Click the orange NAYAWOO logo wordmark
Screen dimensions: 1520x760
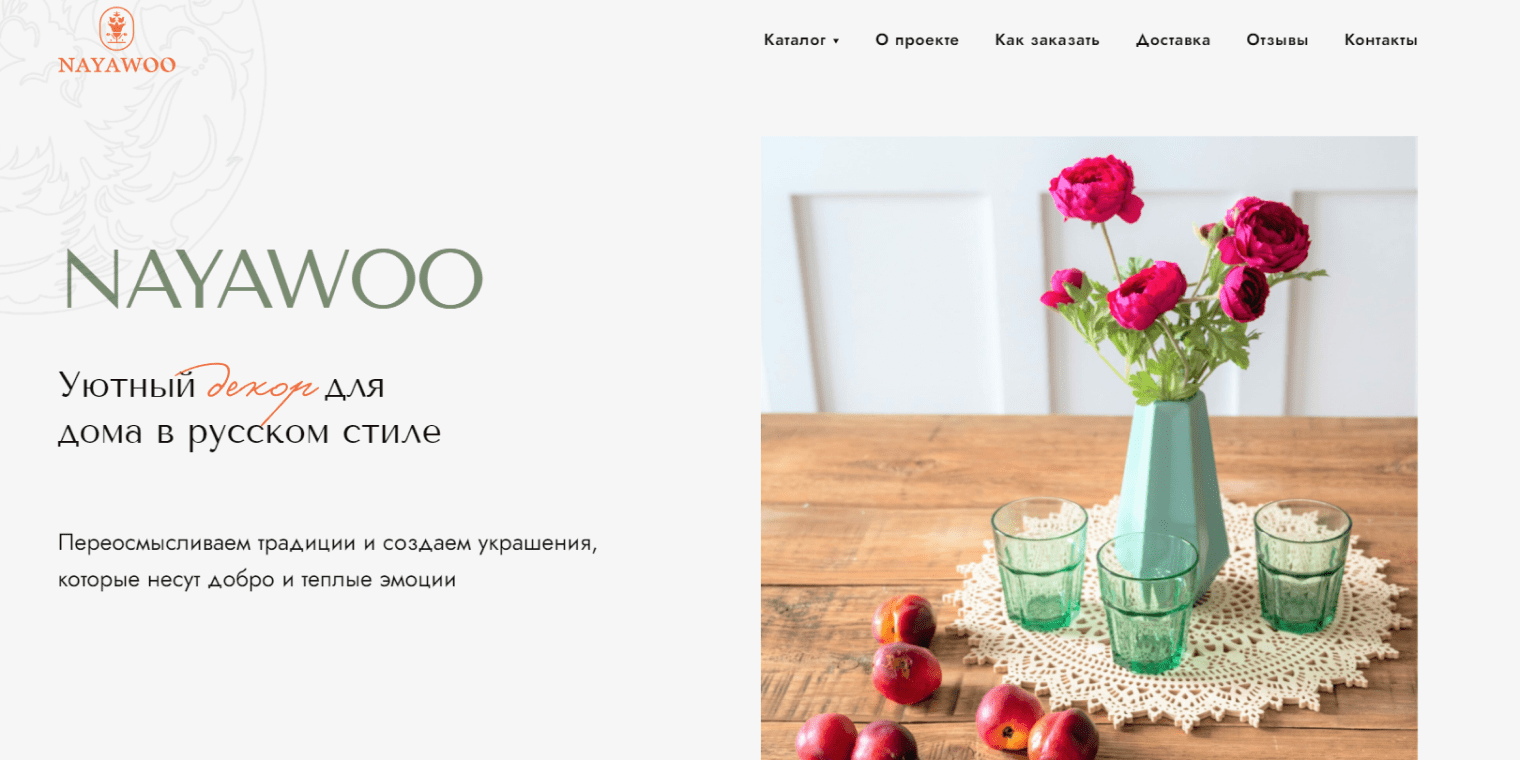pyautogui.click(x=117, y=65)
